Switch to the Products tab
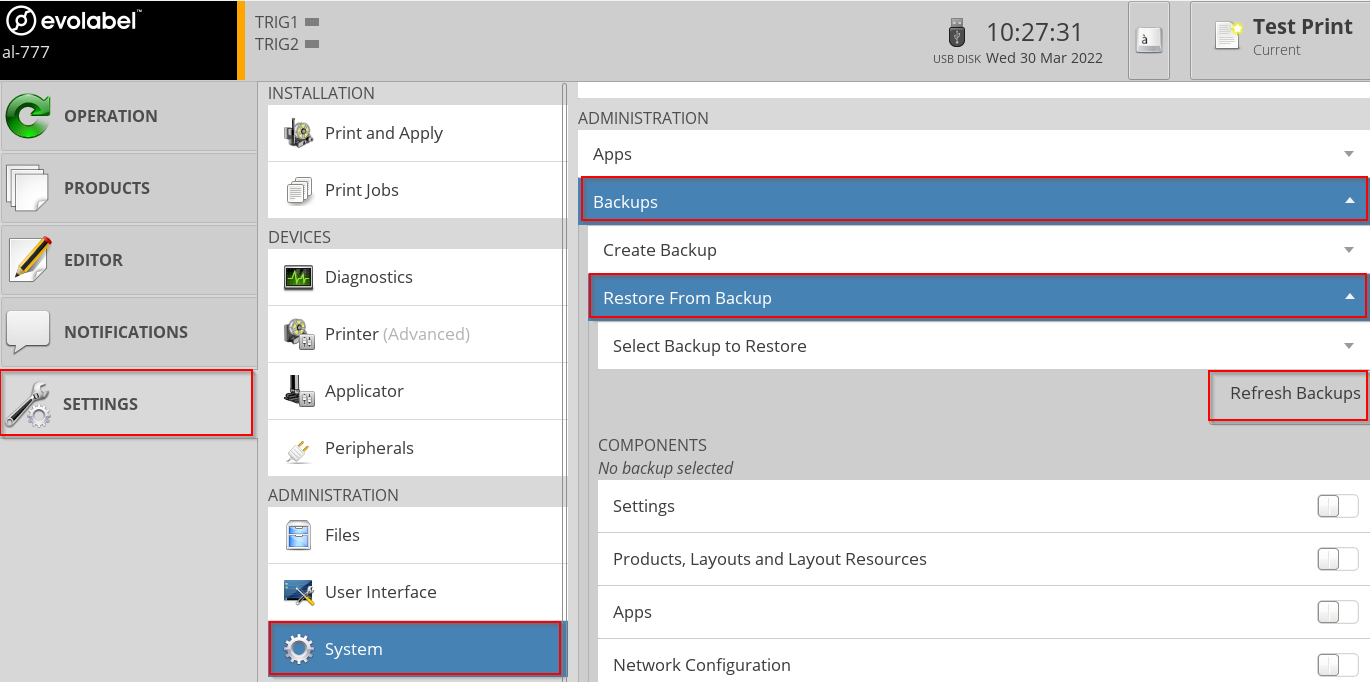The width and height of the screenshot is (1370, 682). coord(129,188)
